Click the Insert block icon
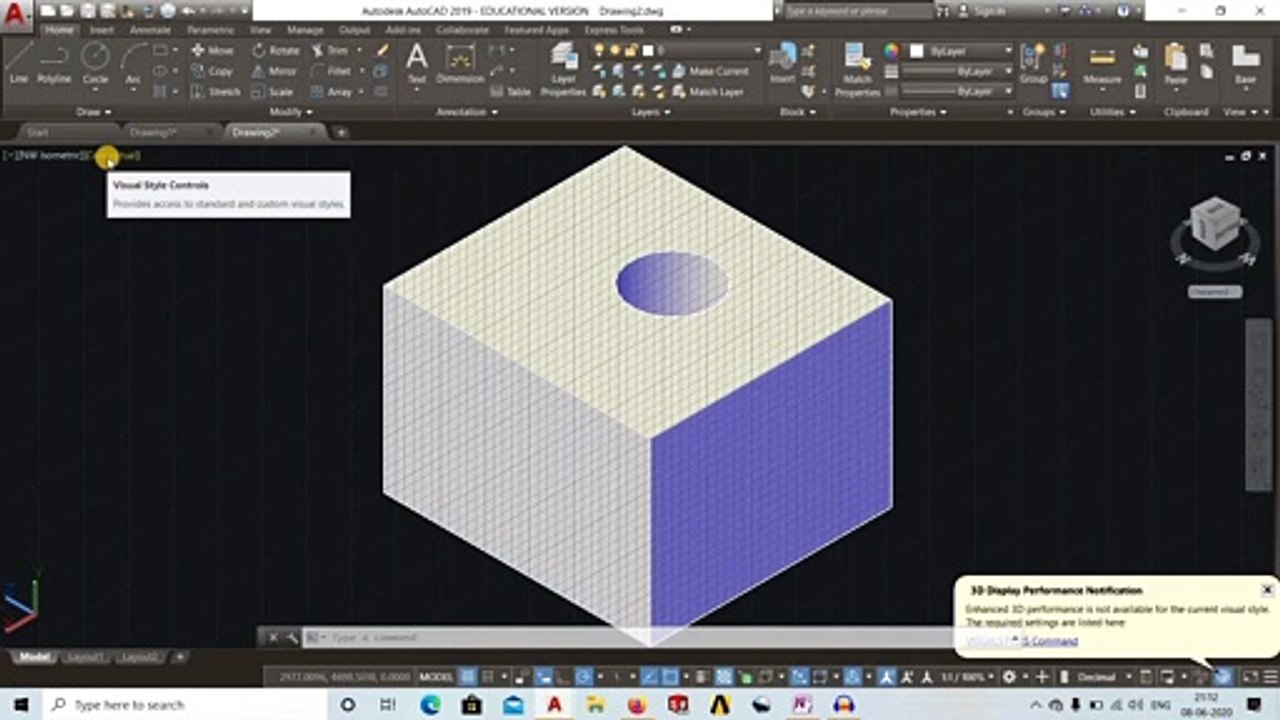Image resolution: width=1280 pixels, height=720 pixels. pyautogui.click(x=782, y=63)
